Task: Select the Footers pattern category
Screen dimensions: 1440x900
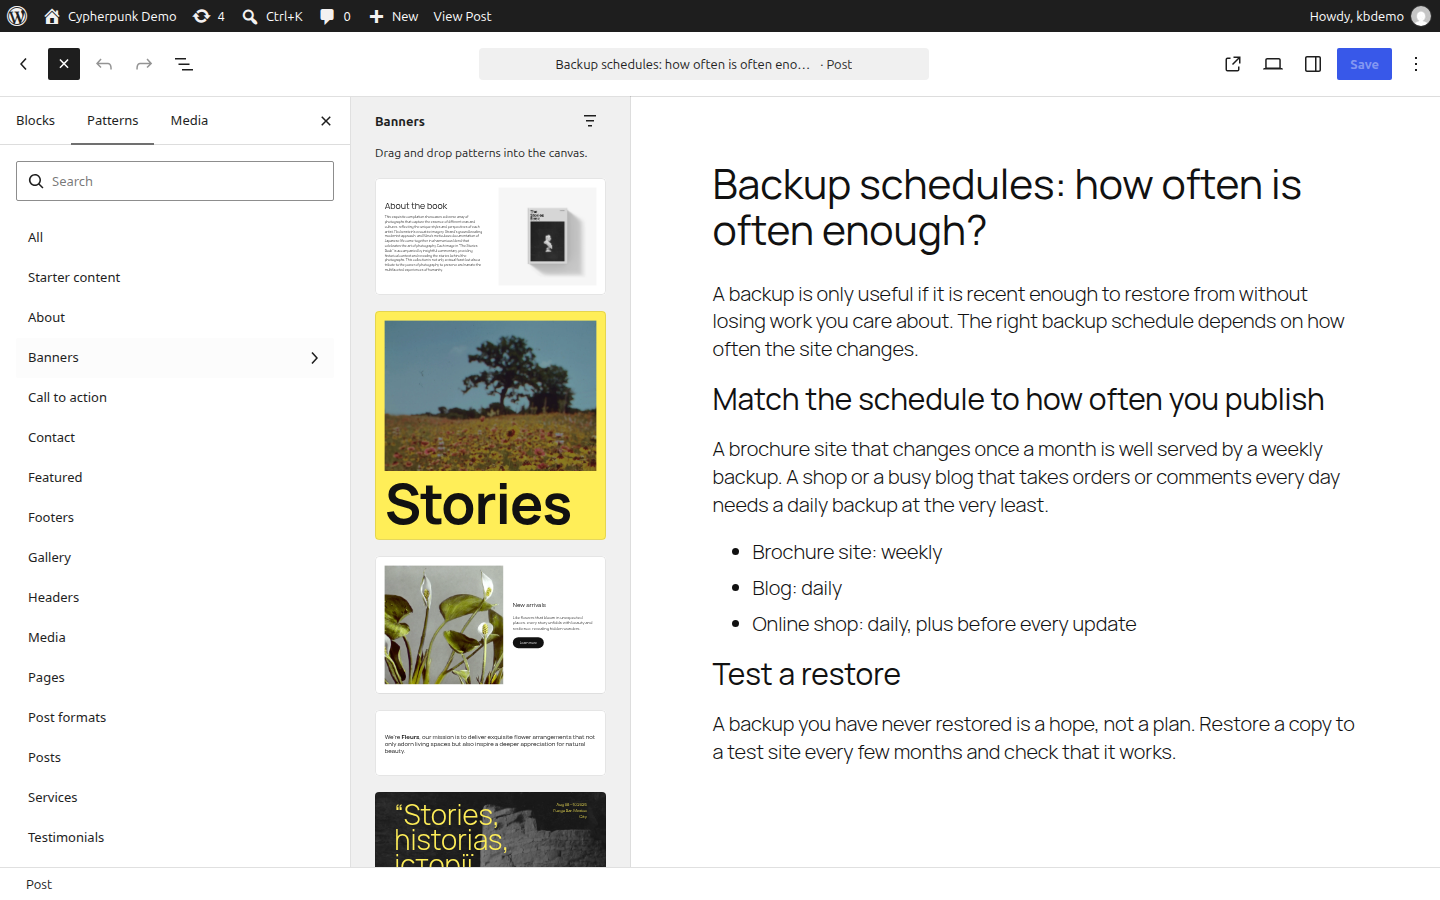Action: point(175,517)
